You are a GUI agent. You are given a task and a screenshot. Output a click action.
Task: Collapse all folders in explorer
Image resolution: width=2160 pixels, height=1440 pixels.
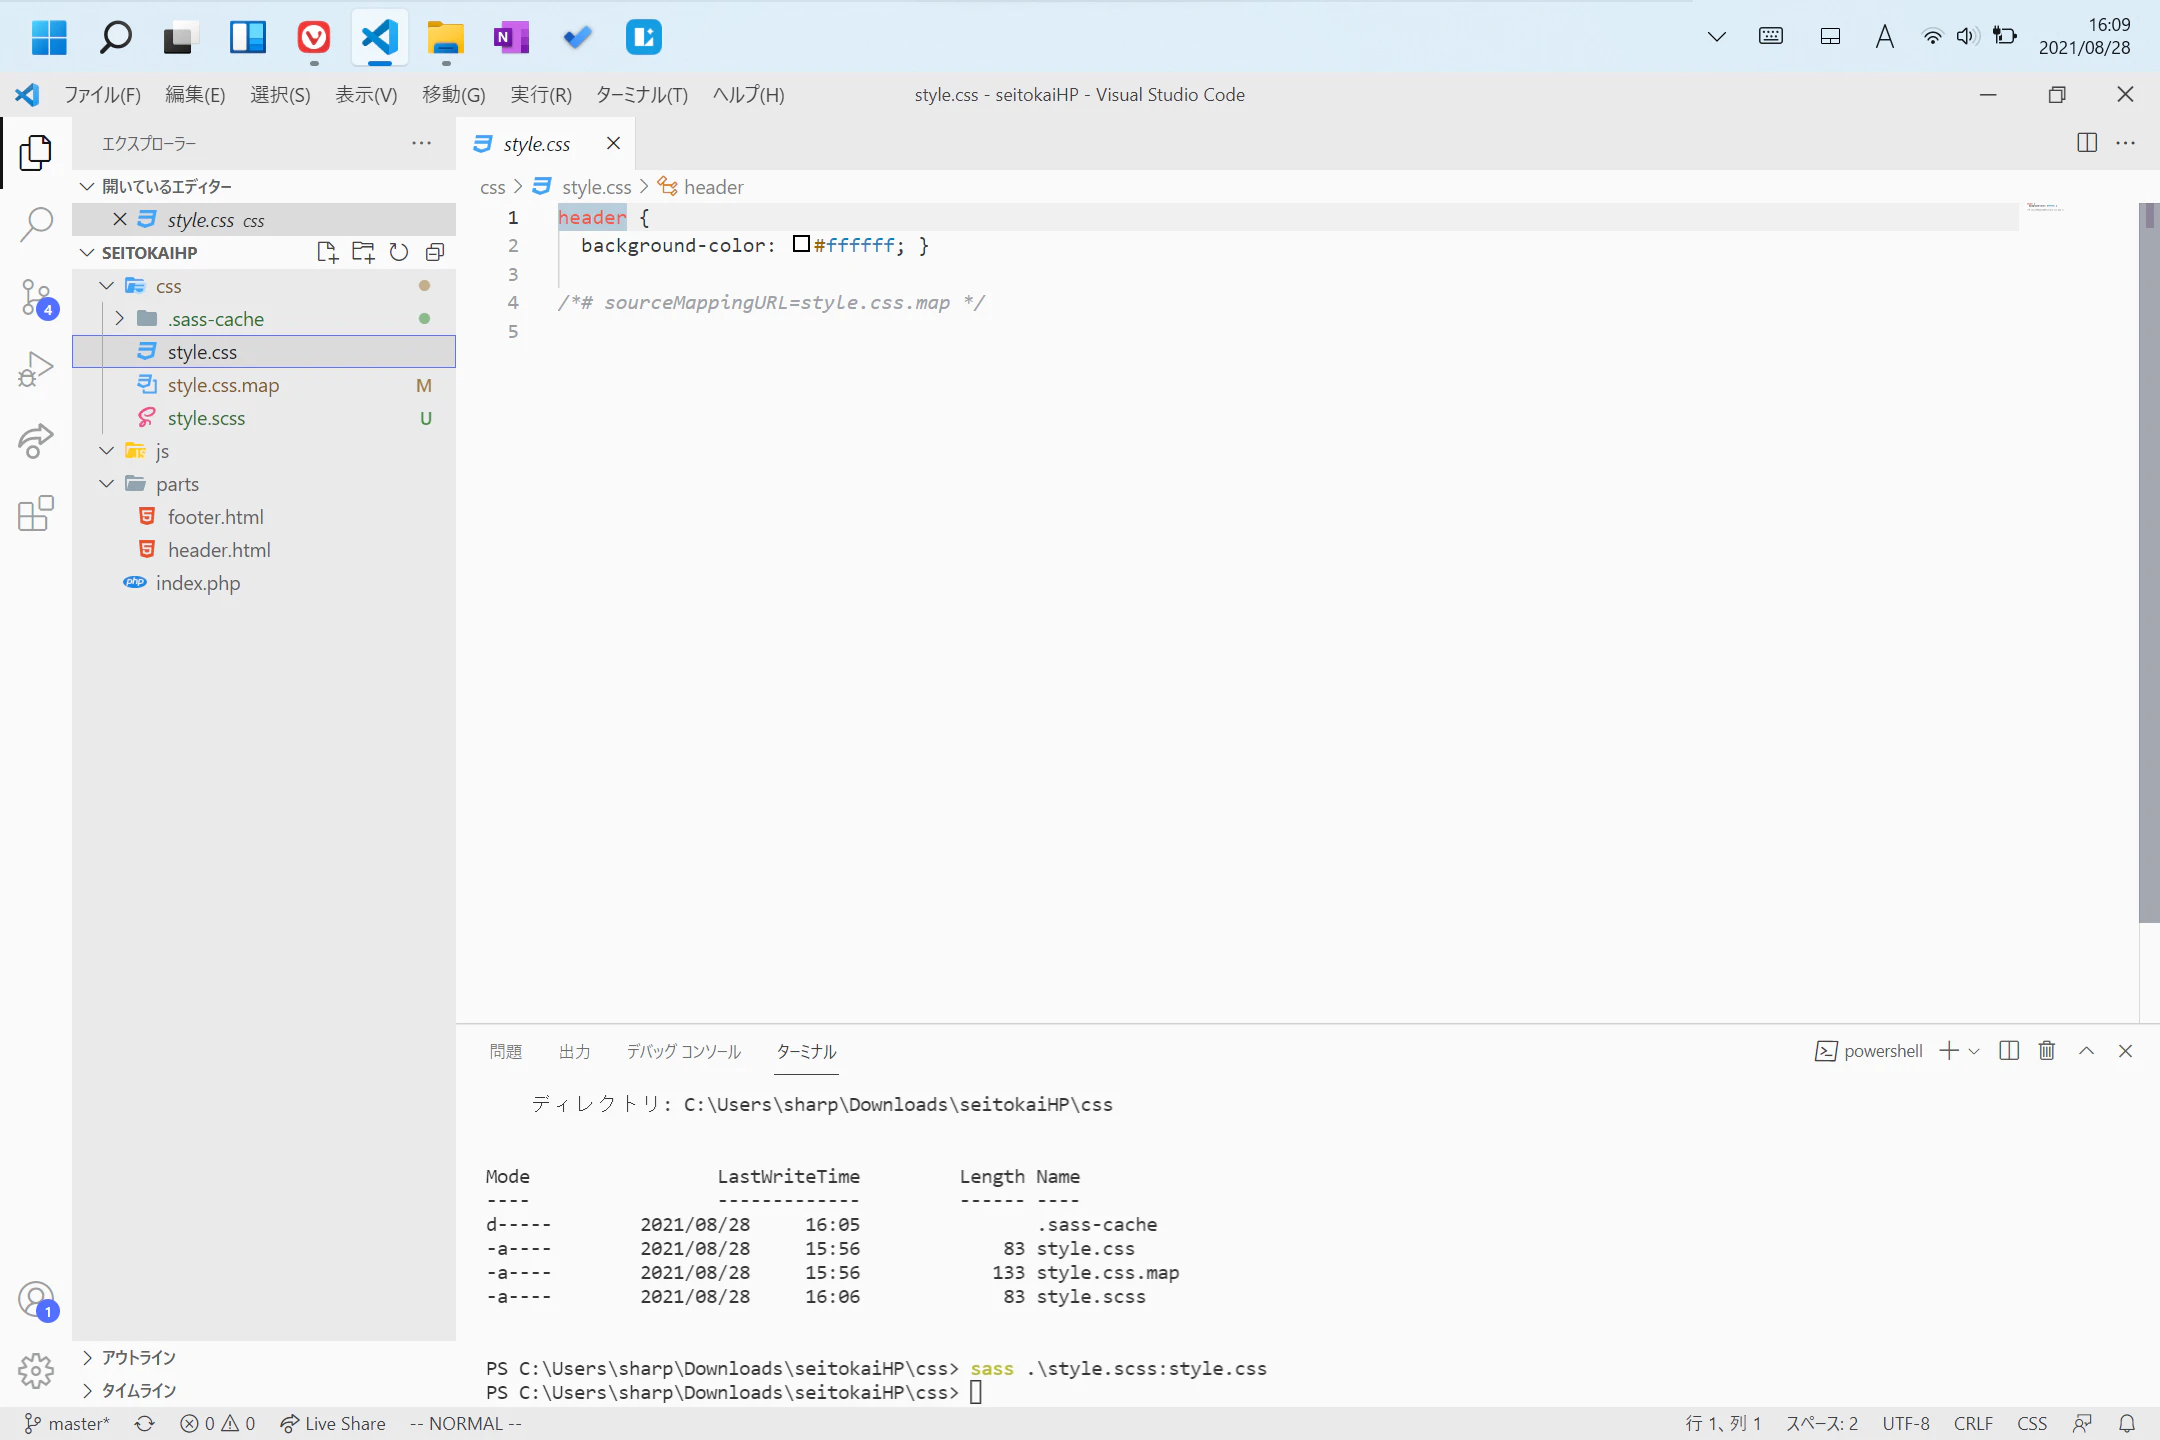pyautogui.click(x=435, y=252)
